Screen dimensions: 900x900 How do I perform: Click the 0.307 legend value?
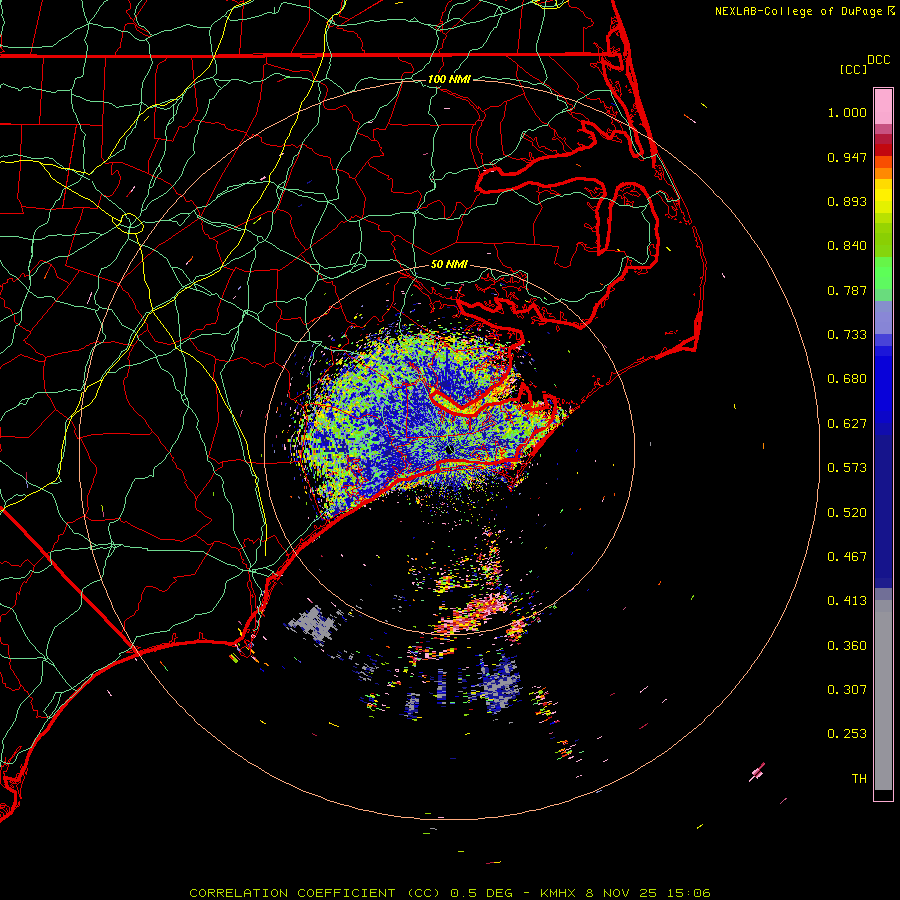(847, 690)
